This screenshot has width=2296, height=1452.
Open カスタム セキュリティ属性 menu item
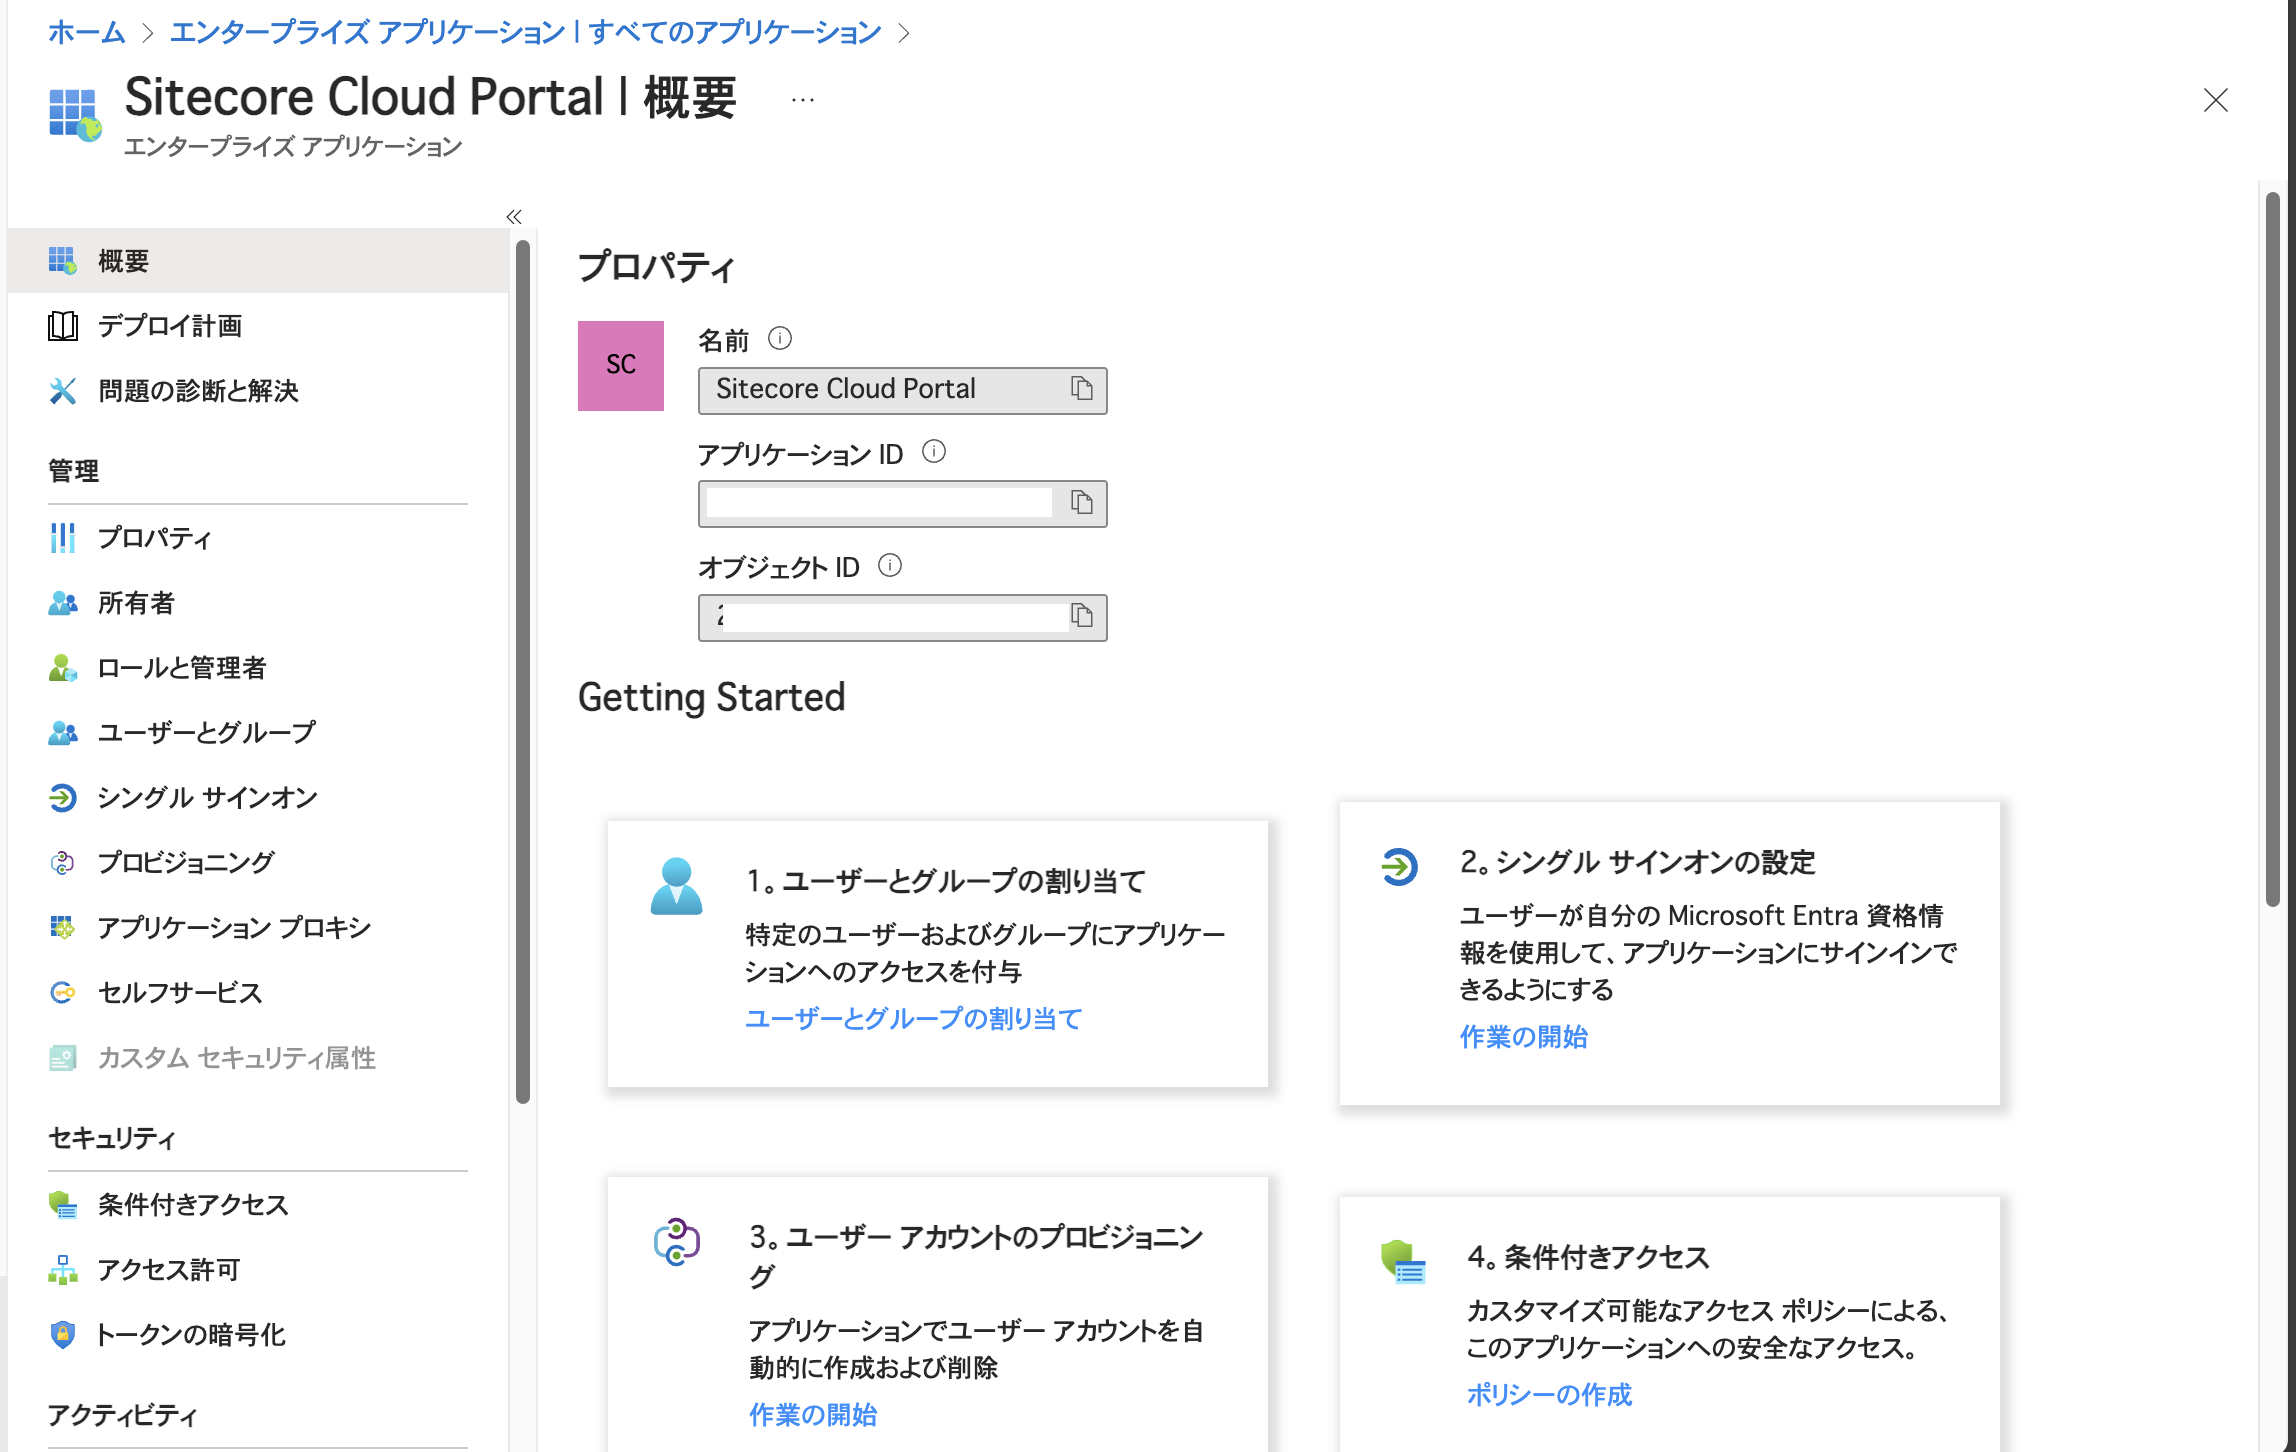pyautogui.click(x=258, y=1058)
